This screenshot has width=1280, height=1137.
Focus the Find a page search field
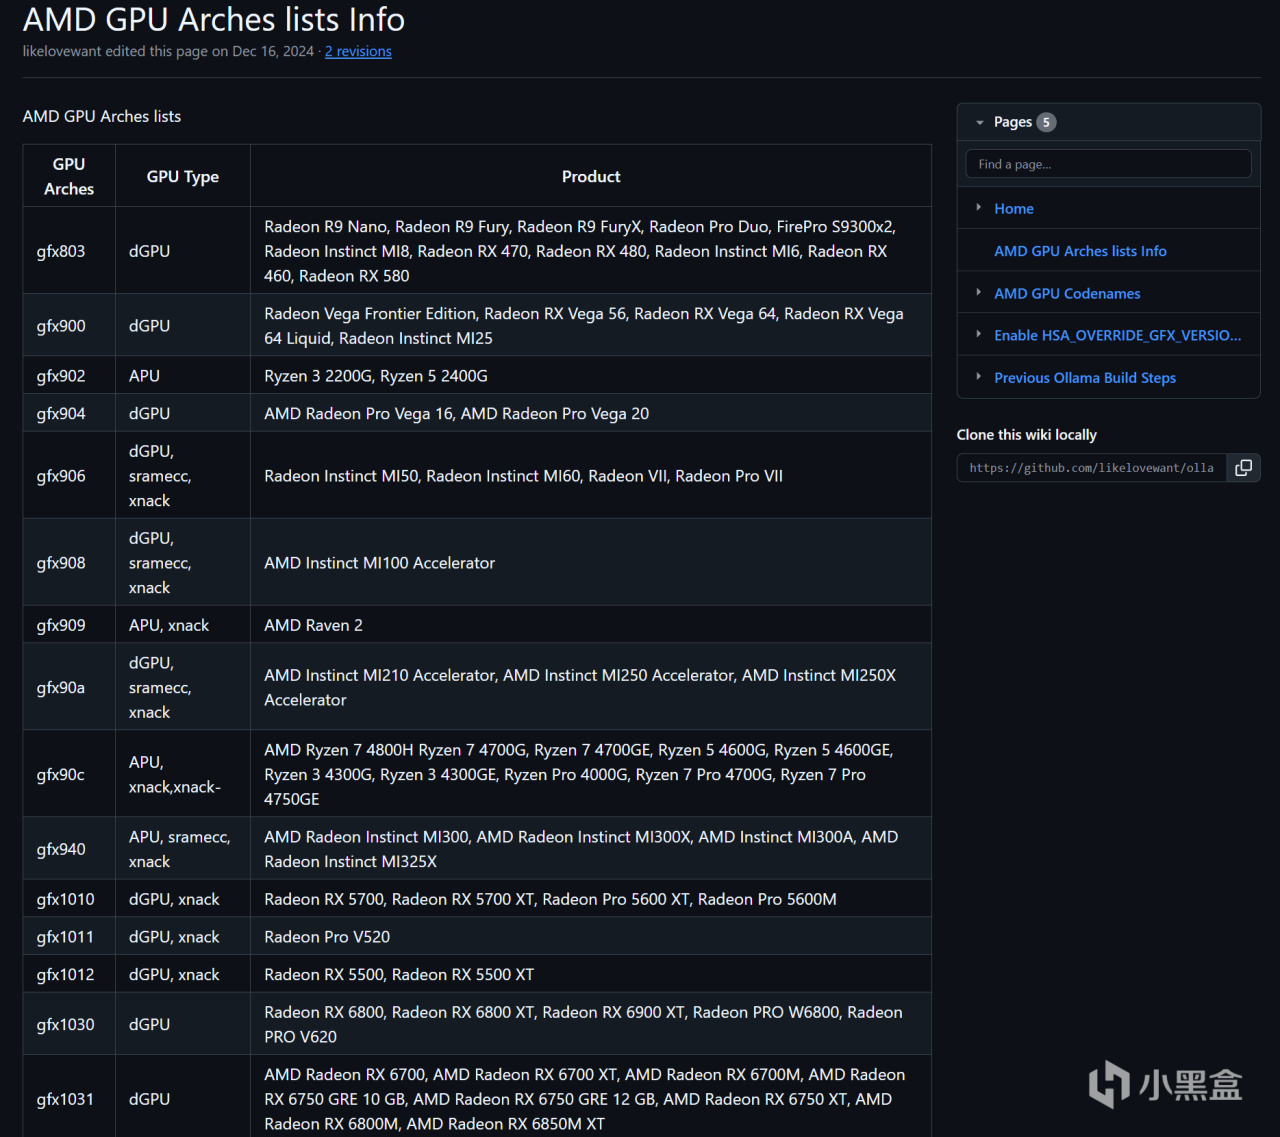pos(1108,164)
